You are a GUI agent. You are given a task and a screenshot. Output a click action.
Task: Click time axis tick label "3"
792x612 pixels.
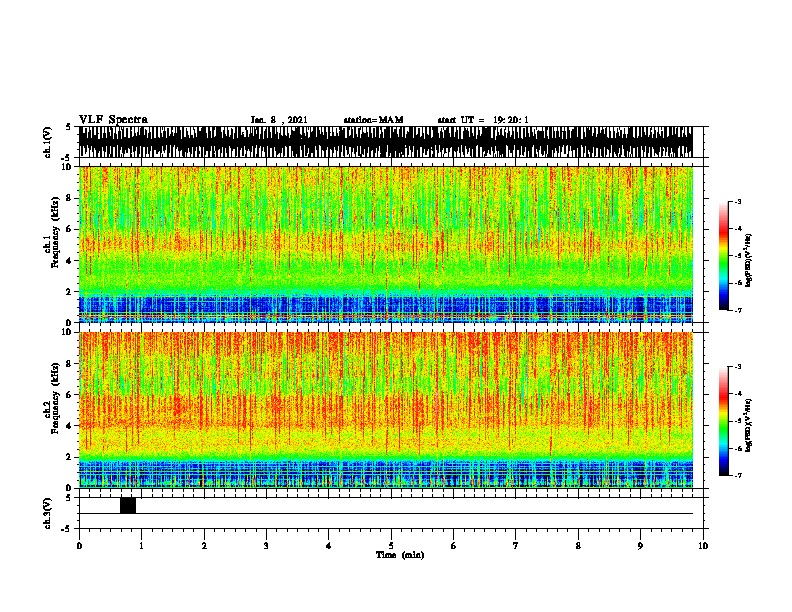click(266, 546)
